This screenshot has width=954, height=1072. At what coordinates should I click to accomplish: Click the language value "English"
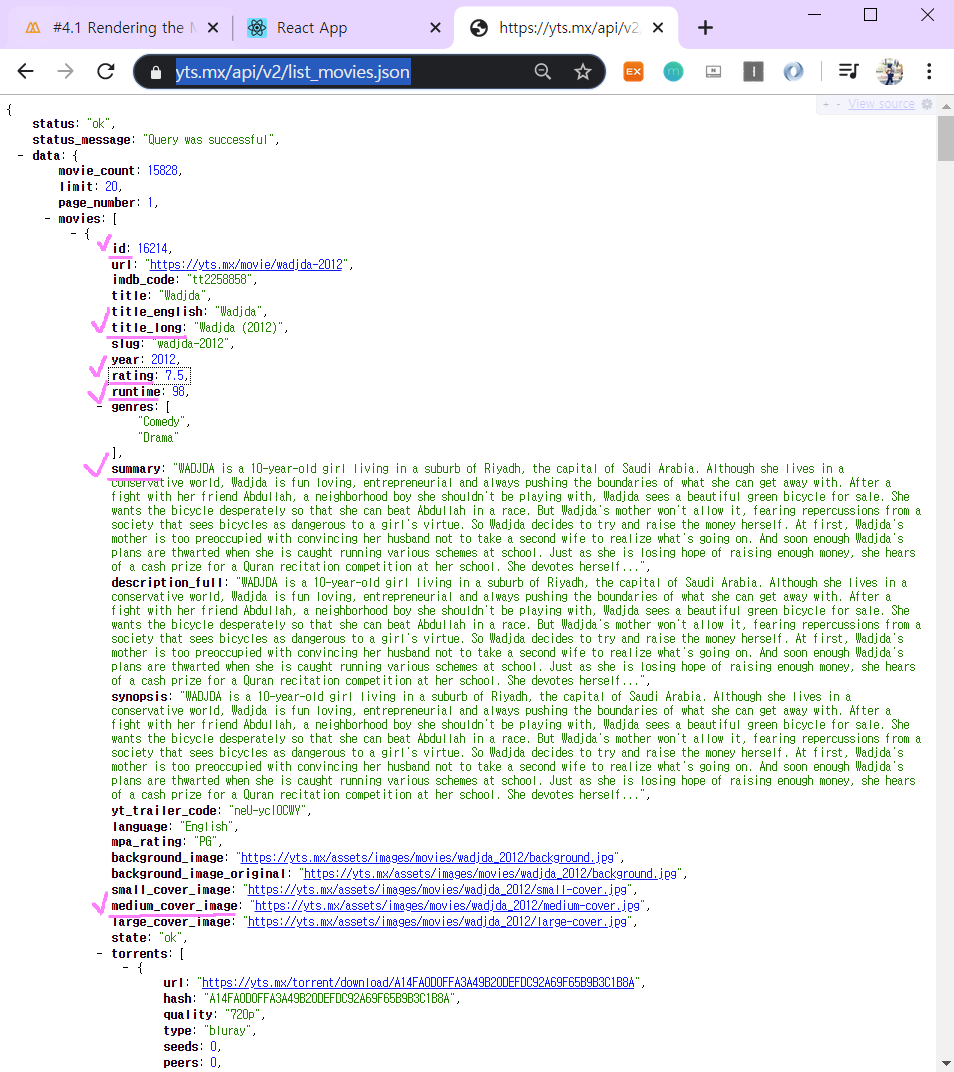click(x=207, y=827)
